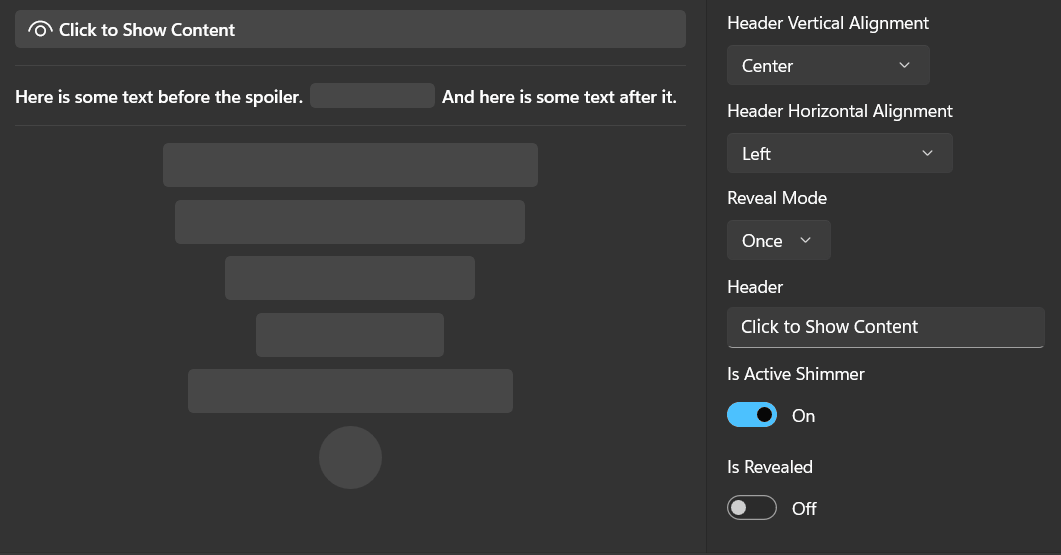Turn on the Is Revealed toggle
This screenshot has width=1061, height=555.
[752, 508]
